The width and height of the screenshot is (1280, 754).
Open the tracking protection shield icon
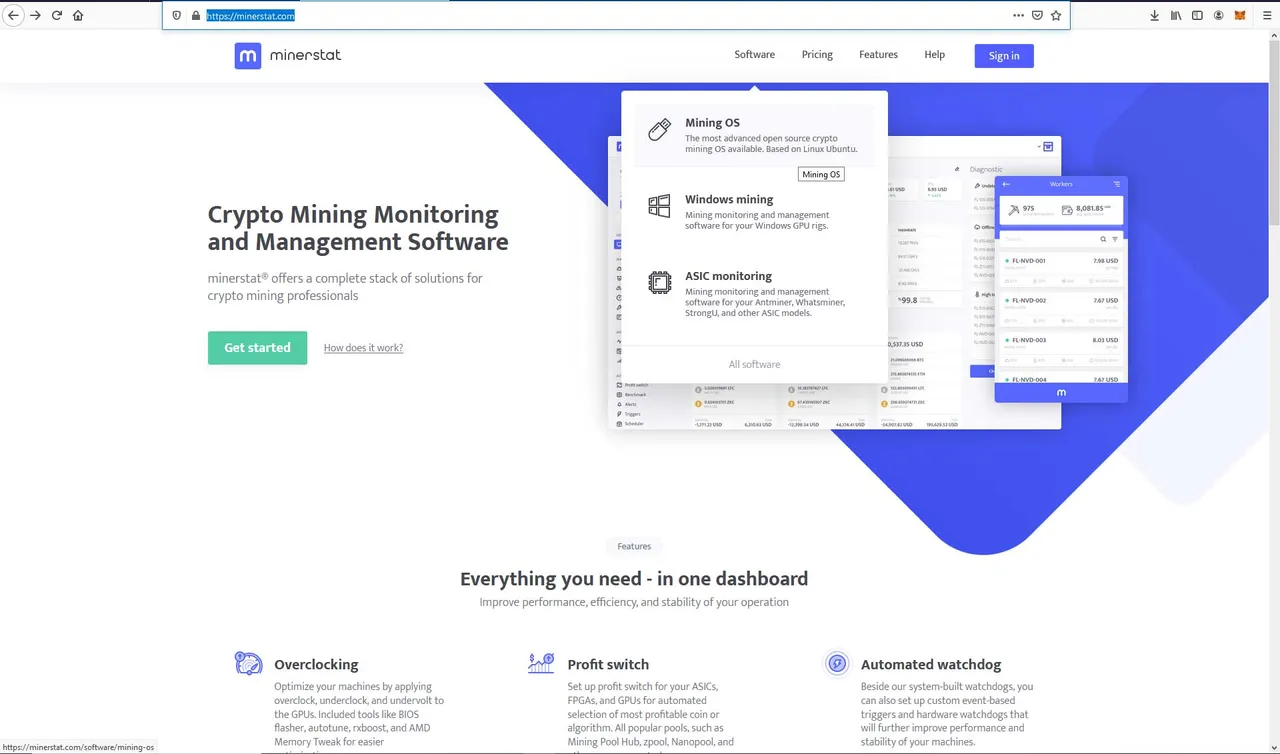(177, 15)
